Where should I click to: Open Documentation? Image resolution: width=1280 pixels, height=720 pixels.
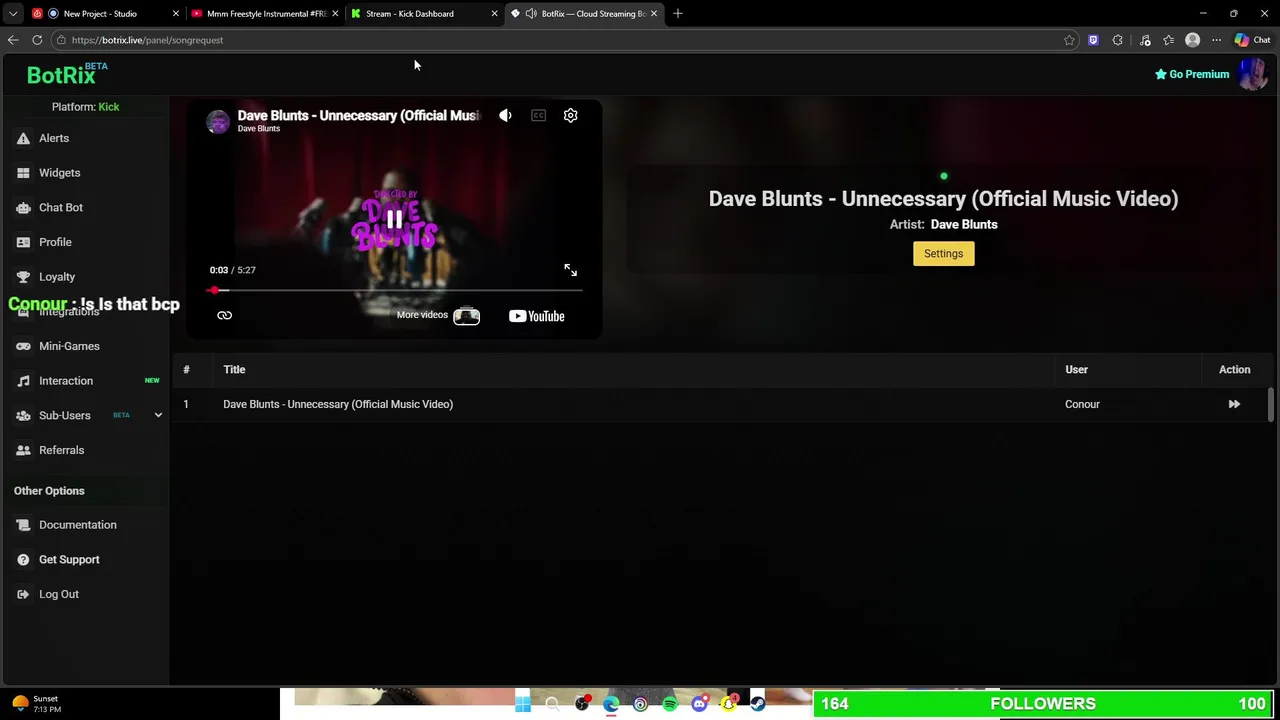click(77, 525)
